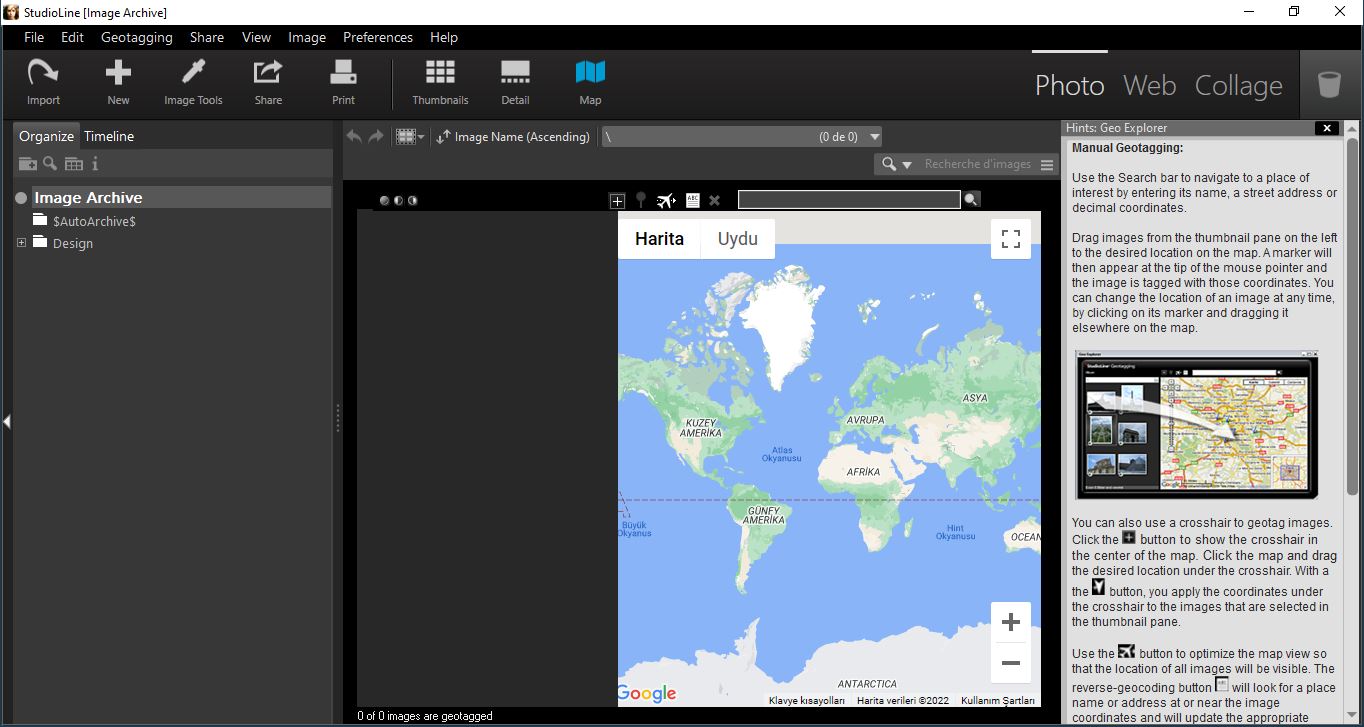Open the search type dropdown arrow
Image resolution: width=1364 pixels, height=727 pixels.
[907, 164]
